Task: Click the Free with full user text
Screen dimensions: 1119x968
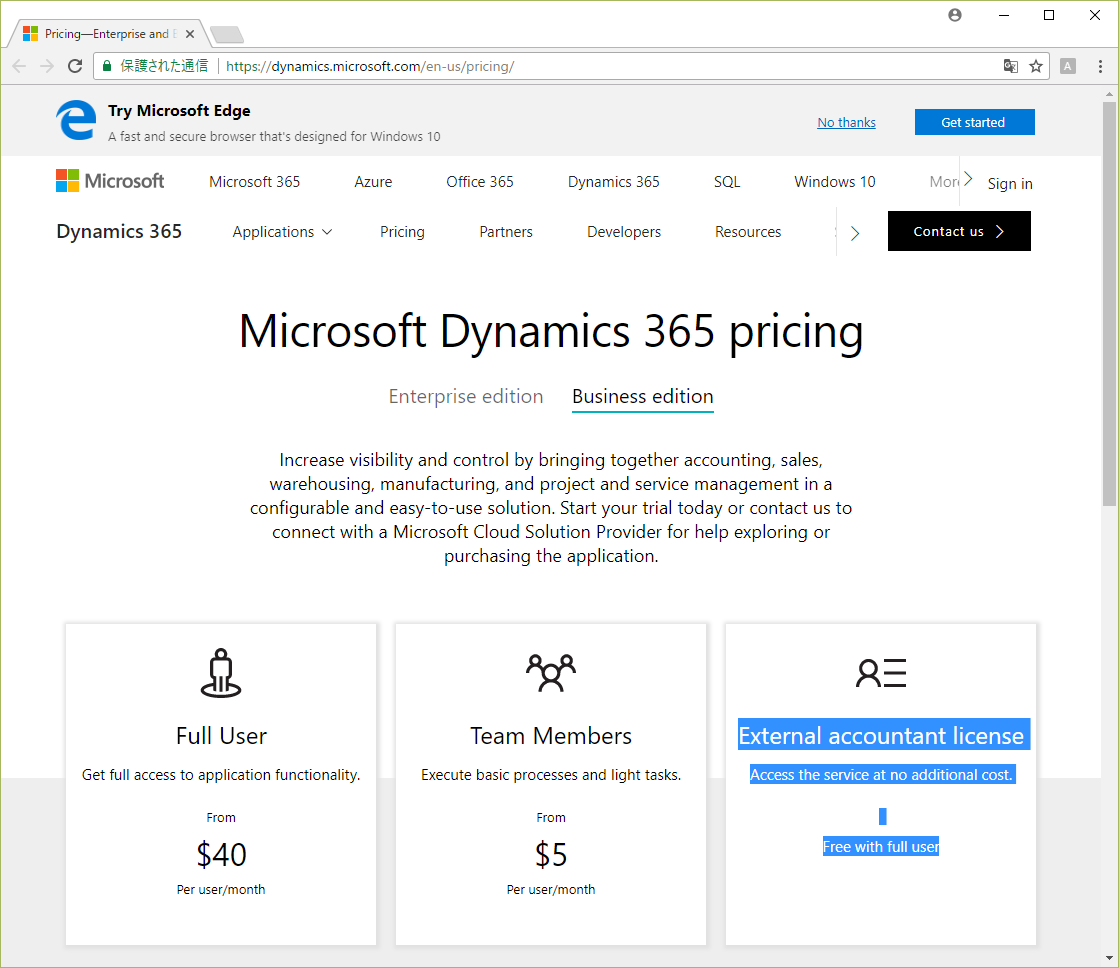Action: tap(881, 847)
